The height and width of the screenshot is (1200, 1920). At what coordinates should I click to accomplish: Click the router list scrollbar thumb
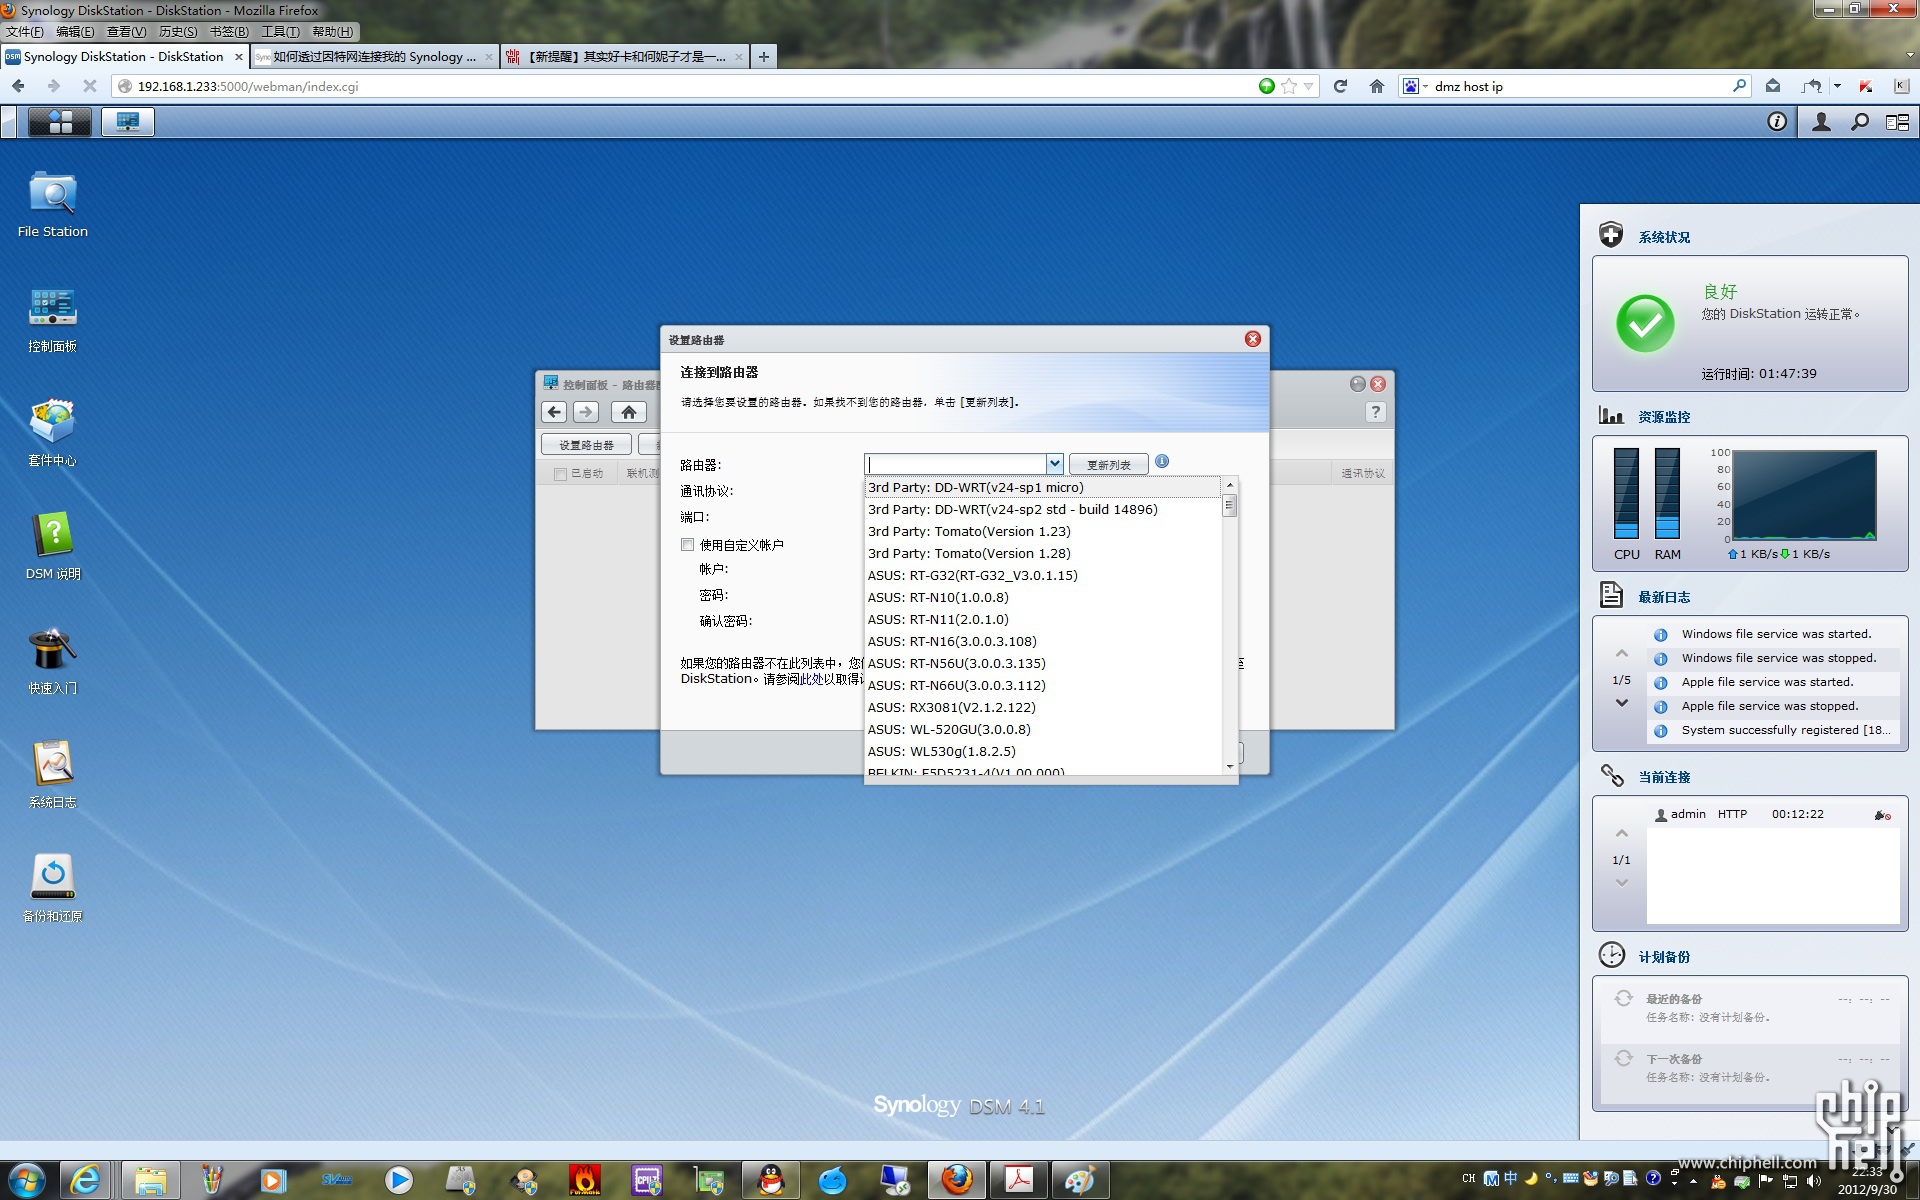tap(1230, 506)
